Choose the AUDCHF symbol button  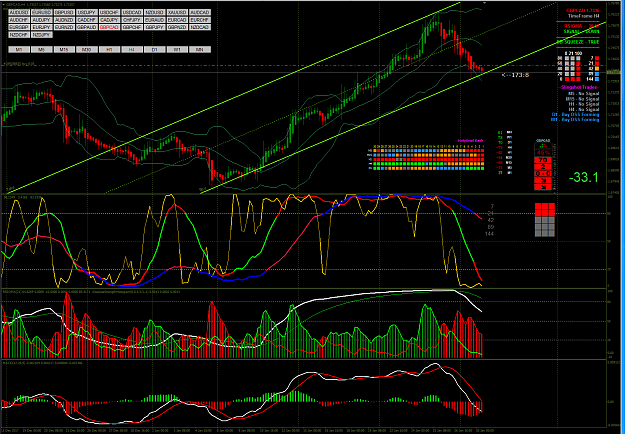(x=19, y=20)
